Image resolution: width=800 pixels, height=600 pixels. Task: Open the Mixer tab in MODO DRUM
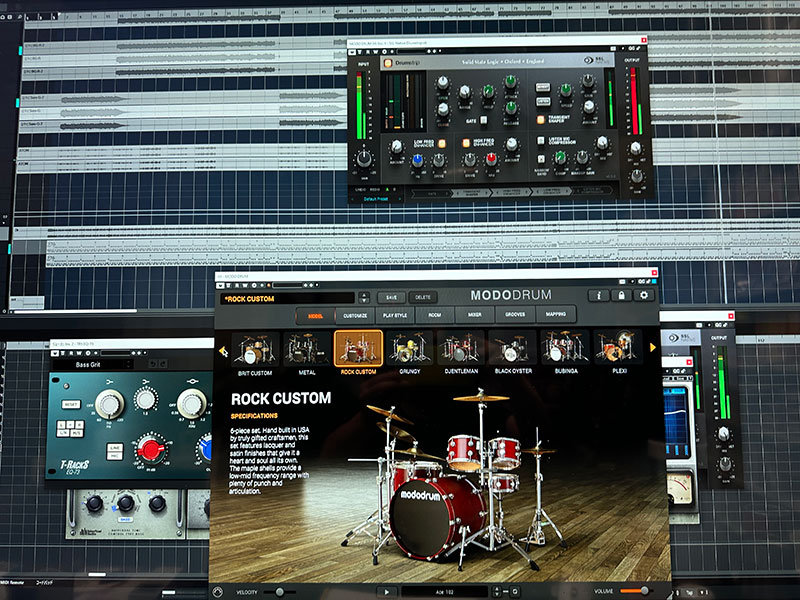475,315
